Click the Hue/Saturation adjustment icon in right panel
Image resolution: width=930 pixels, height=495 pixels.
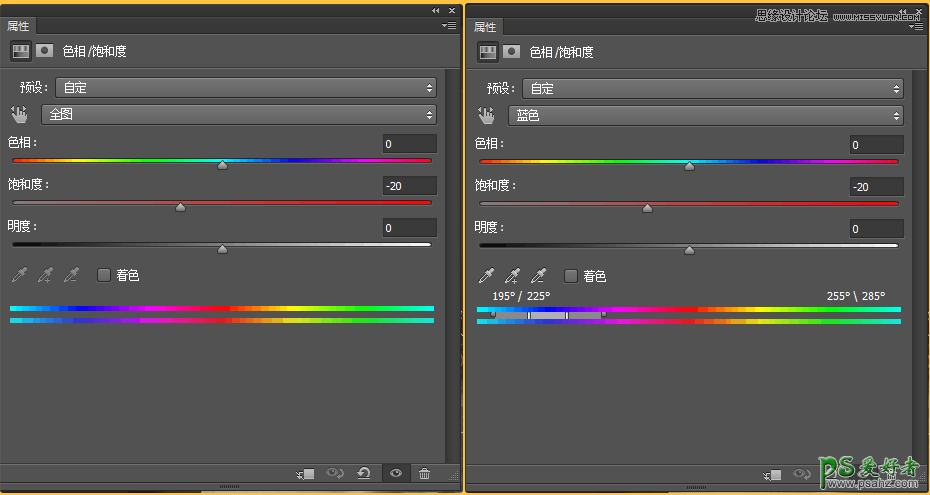point(487,51)
